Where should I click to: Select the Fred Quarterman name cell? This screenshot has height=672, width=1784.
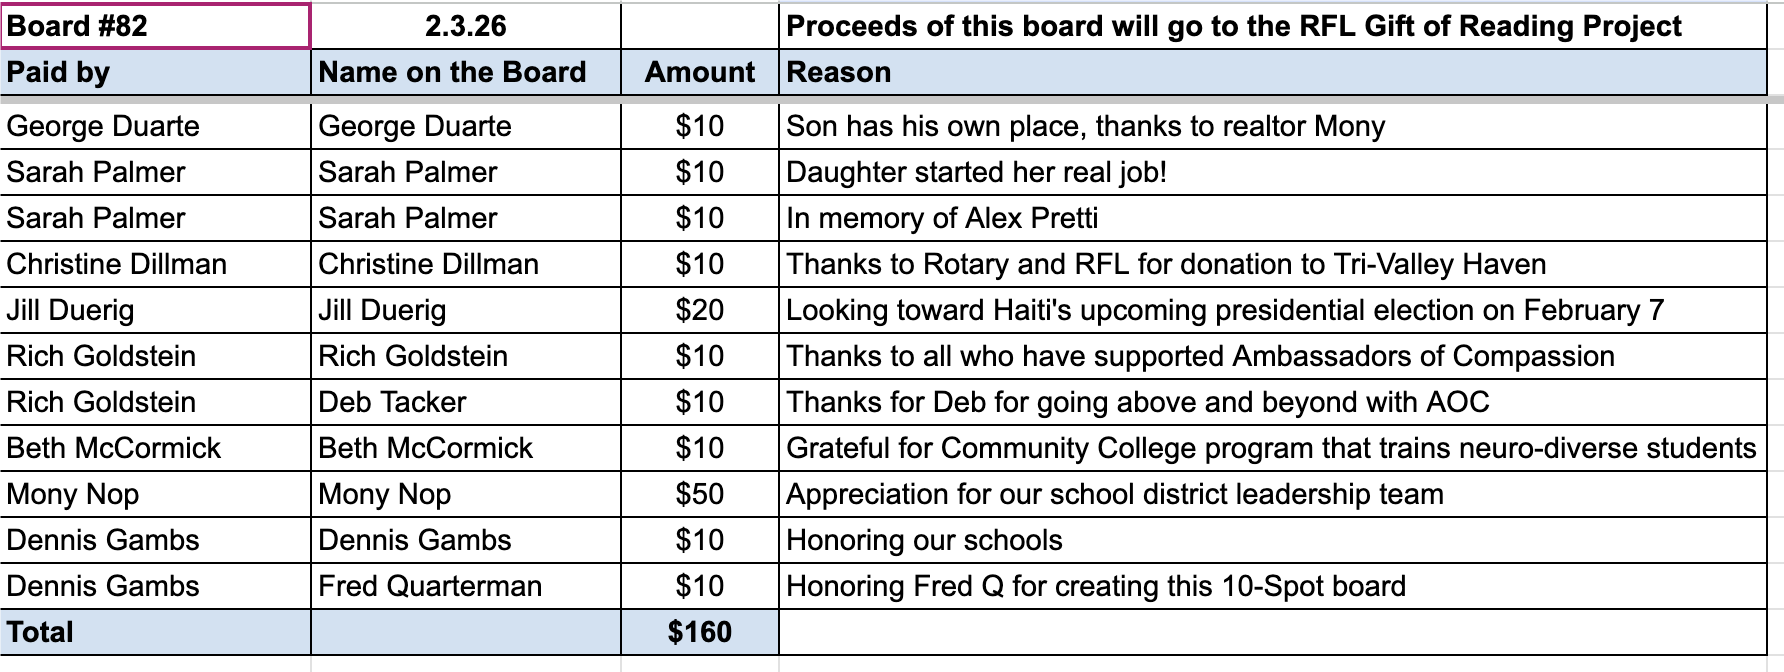[465, 586]
